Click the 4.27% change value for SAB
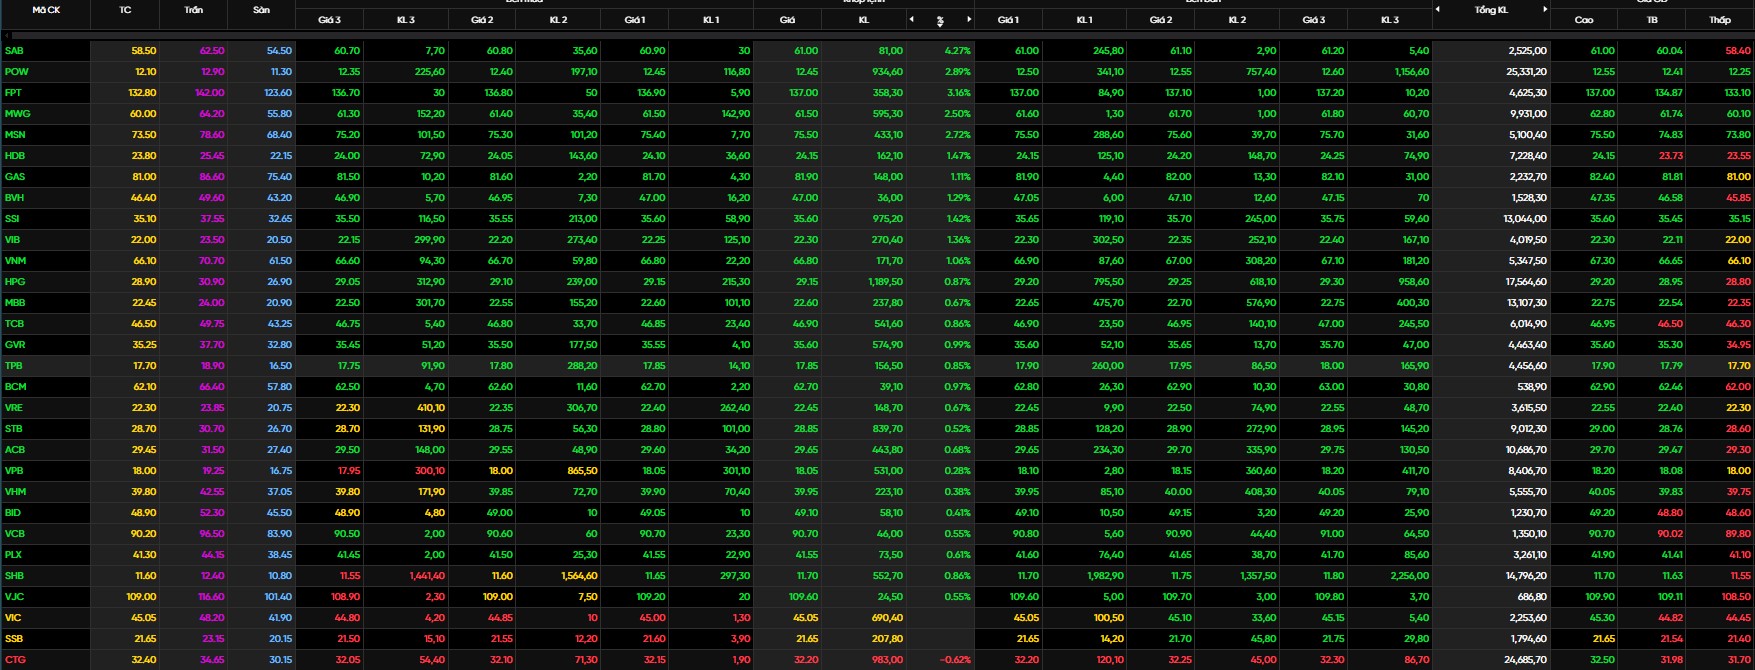This screenshot has width=1755, height=670. [957, 50]
